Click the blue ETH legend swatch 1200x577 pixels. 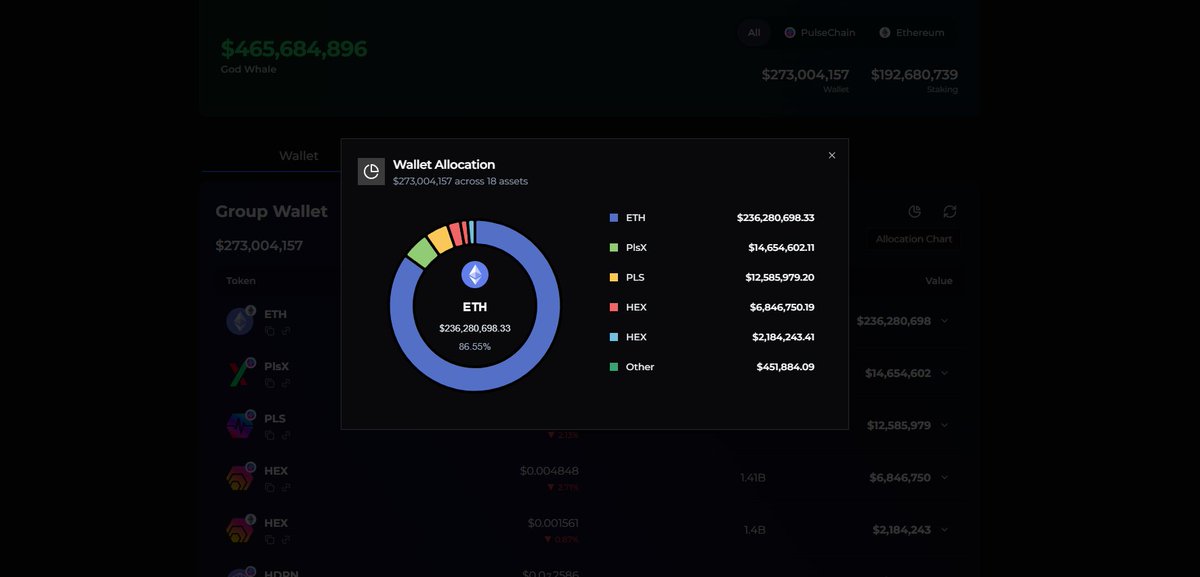pyautogui.click(x=614, y=217)
